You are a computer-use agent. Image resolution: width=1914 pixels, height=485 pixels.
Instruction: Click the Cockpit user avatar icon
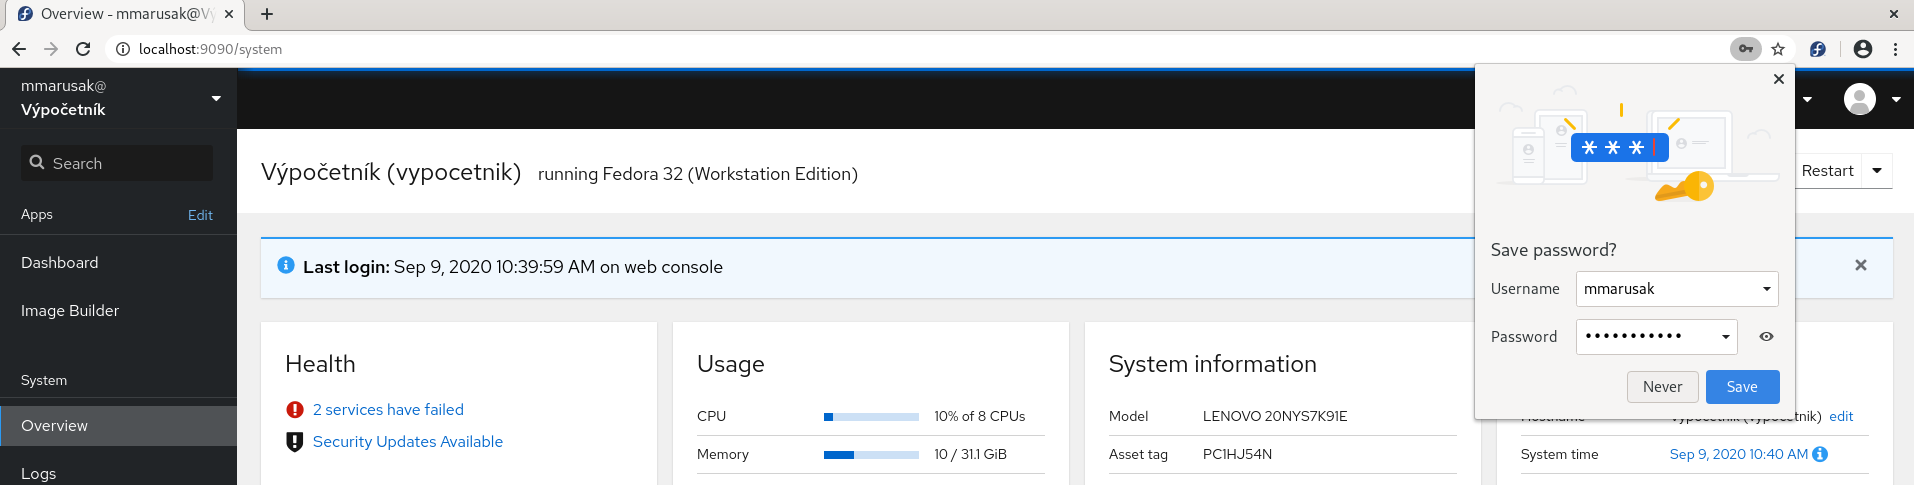(x=1860, y=99)
